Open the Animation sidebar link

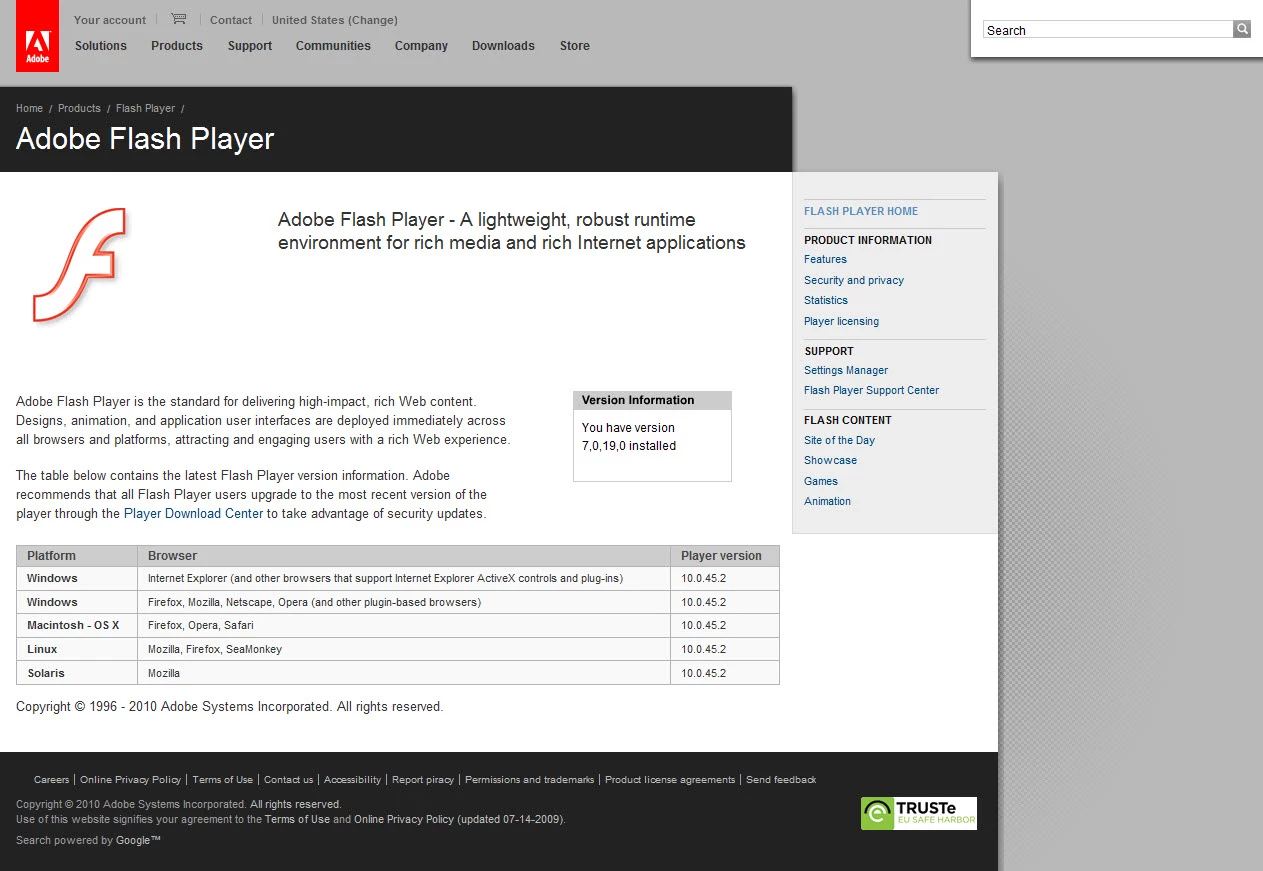[827, 501]
